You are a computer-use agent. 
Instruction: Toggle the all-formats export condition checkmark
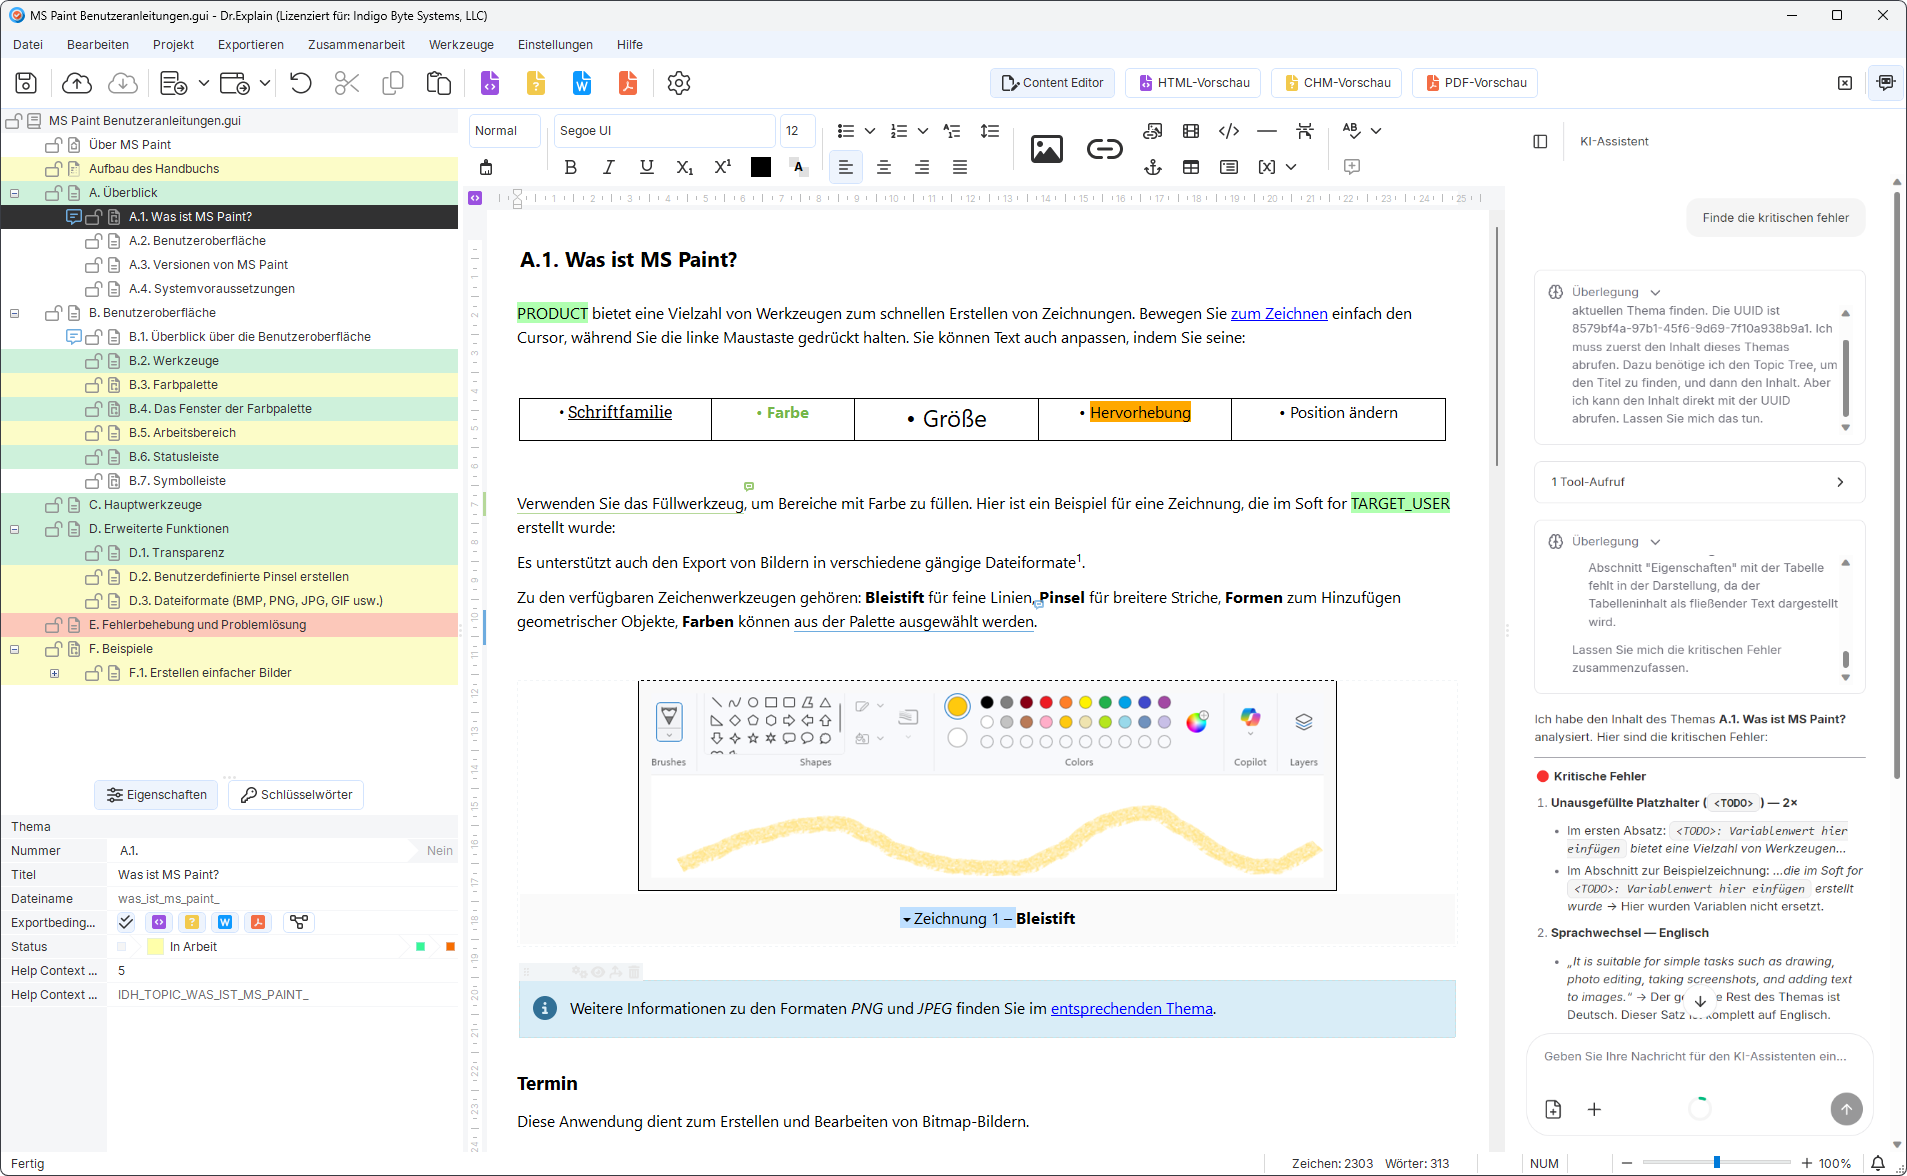coord(126,922)
